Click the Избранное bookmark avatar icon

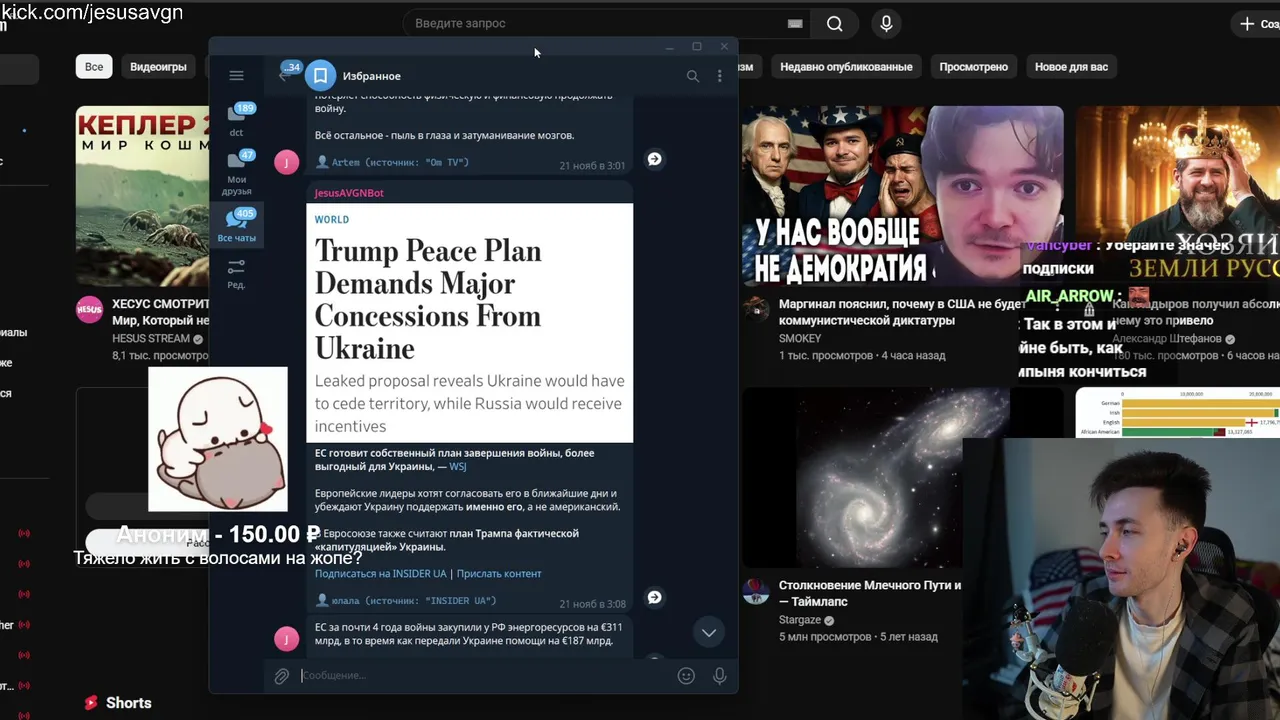coord(320,75)
